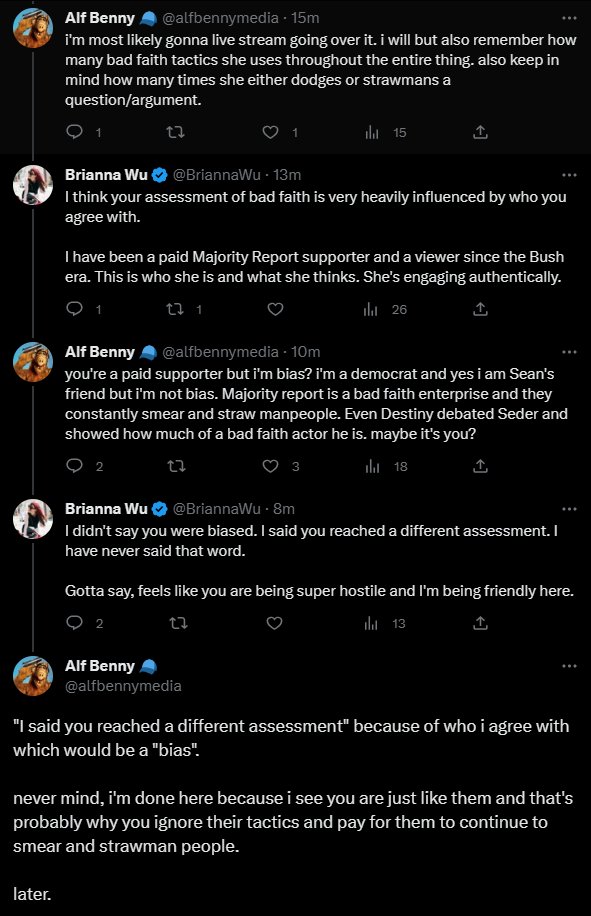Reply to Brianna Wu's 8m tweet

click(x=75, y=623)
